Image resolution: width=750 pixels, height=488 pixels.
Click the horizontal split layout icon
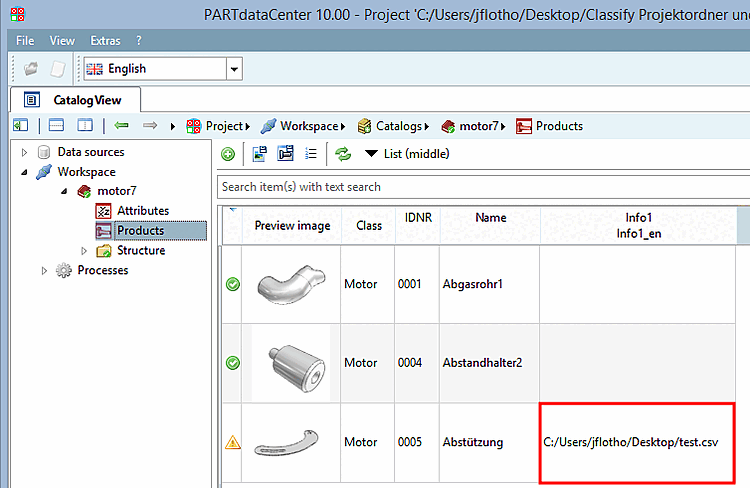tap(56, 126)
